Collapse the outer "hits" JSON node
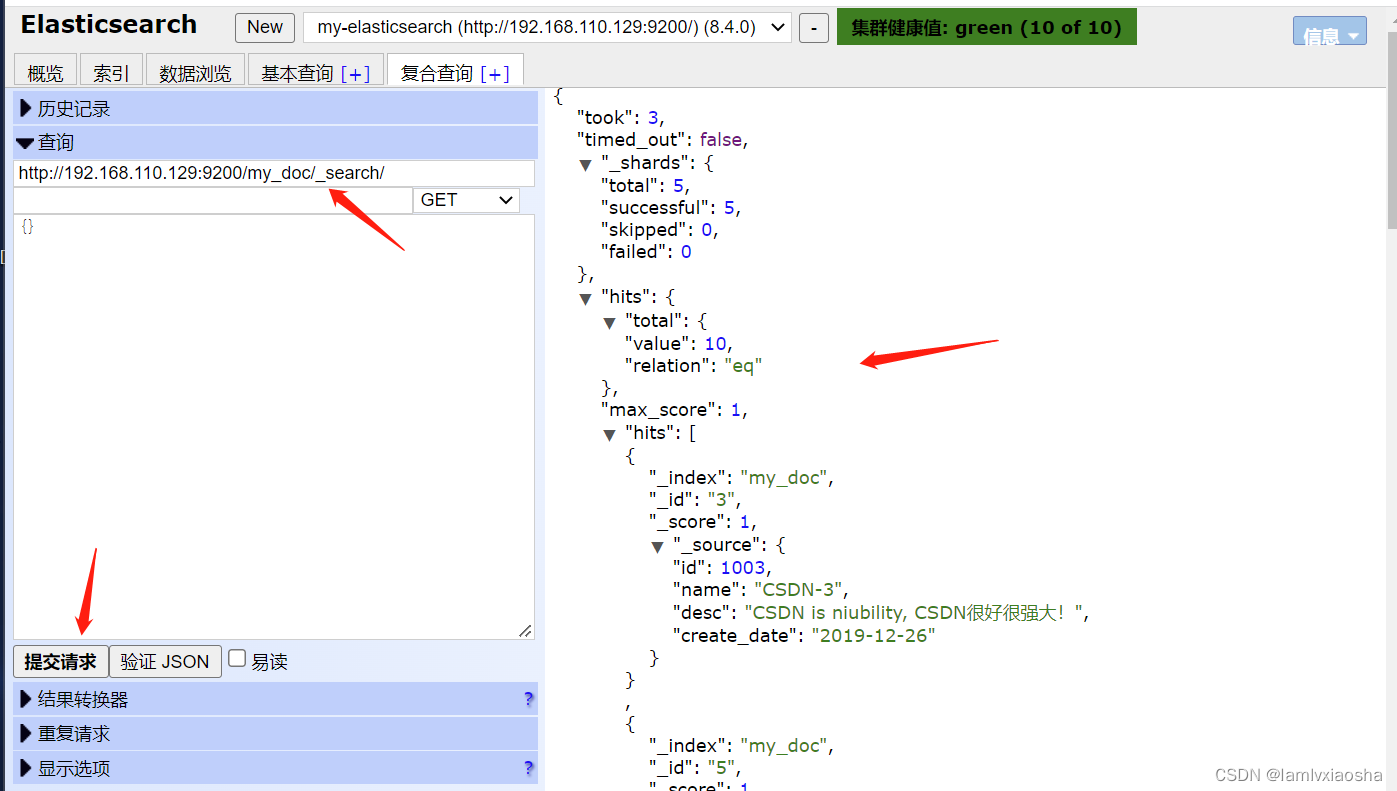Image resolution: width=1397 pixels, height=791 pixels. pyautogui.click(x=586, y=296)
